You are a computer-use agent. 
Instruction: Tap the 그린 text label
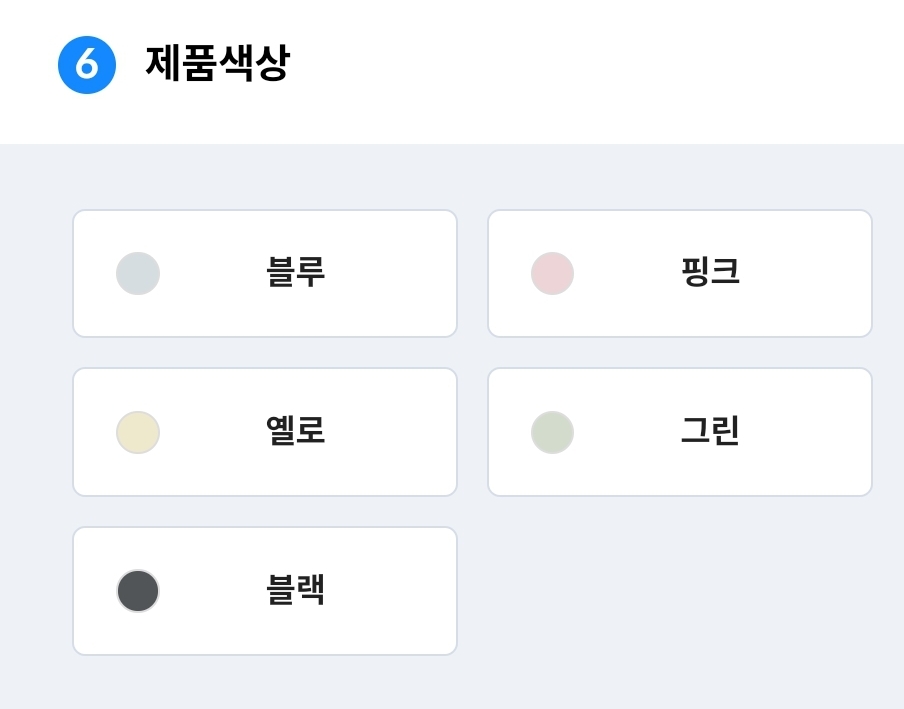(710, 430)
